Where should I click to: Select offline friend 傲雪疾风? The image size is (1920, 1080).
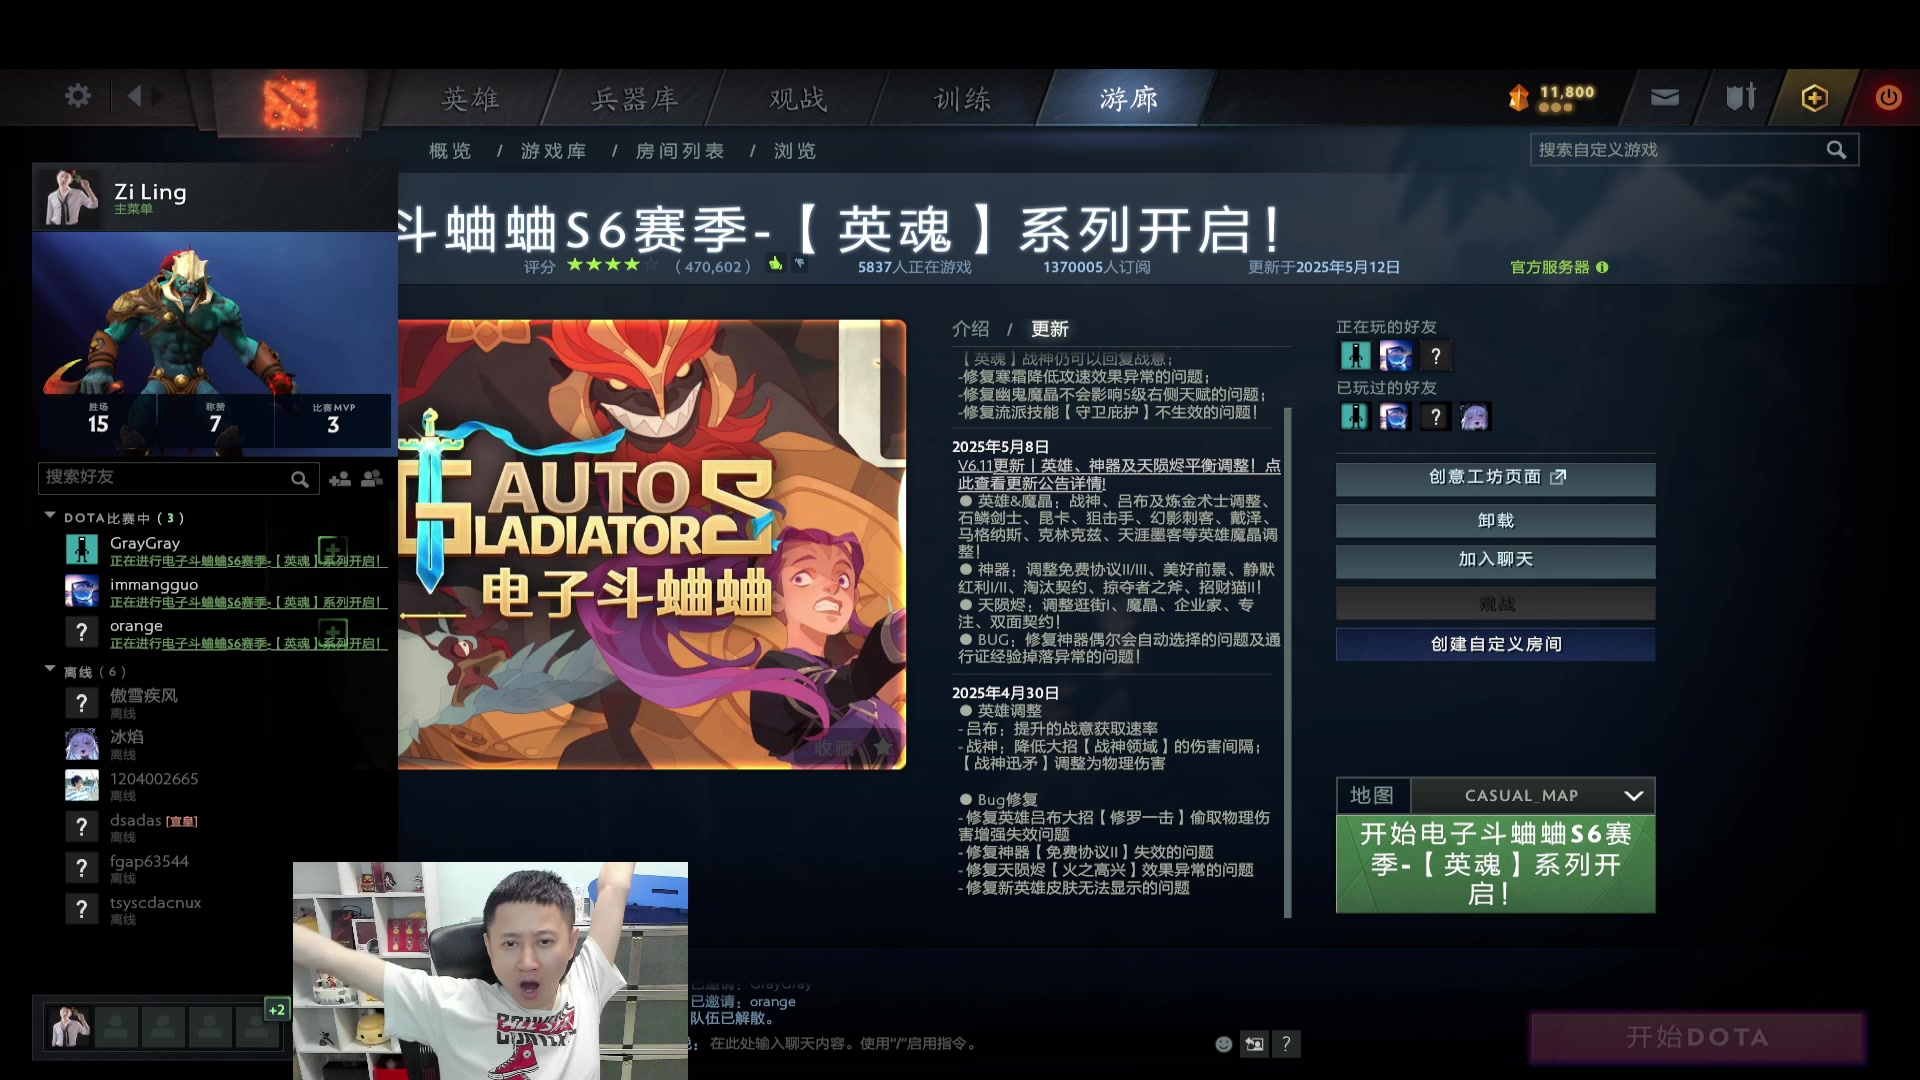click(215, 703)
